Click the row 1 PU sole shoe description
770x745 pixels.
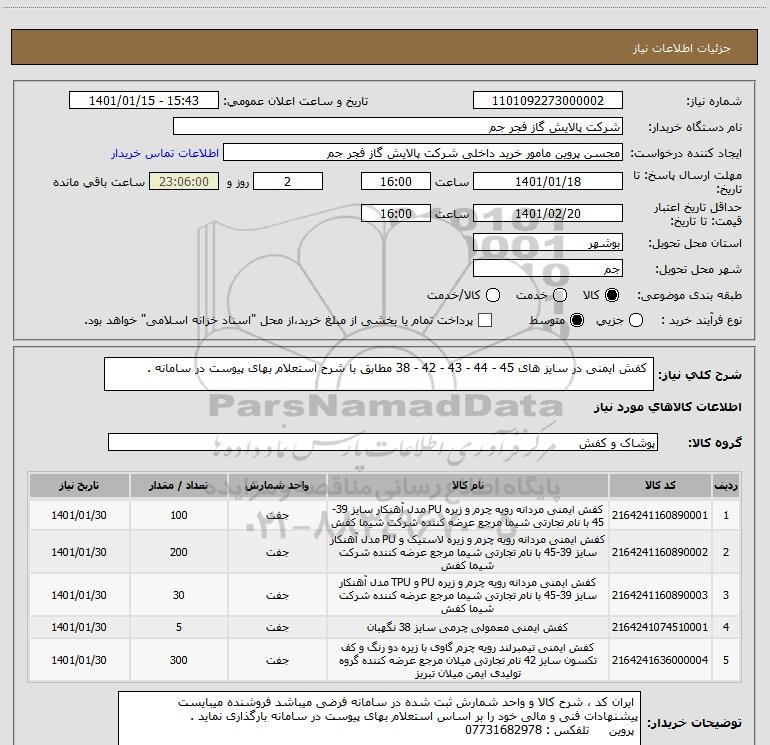[468, 515]
